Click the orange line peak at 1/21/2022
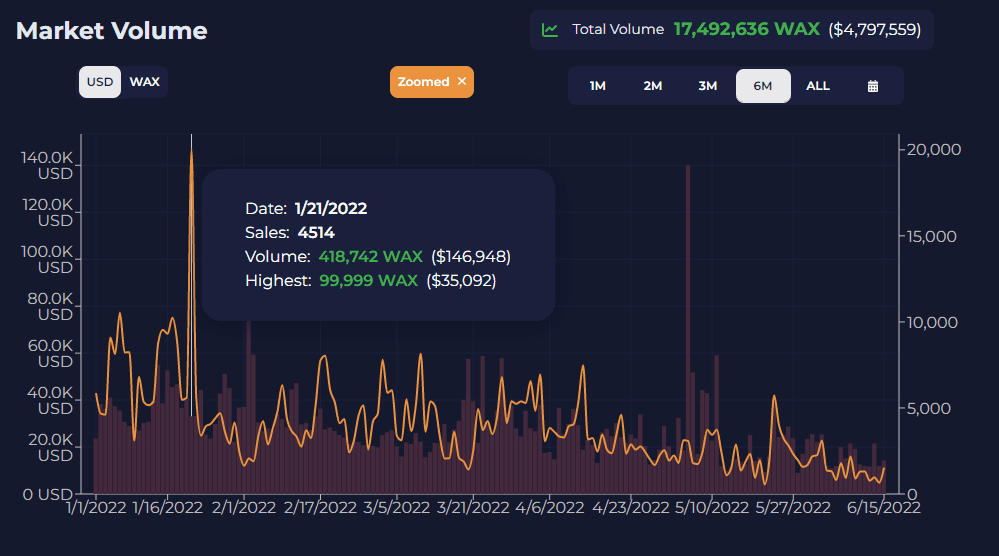 191,152
